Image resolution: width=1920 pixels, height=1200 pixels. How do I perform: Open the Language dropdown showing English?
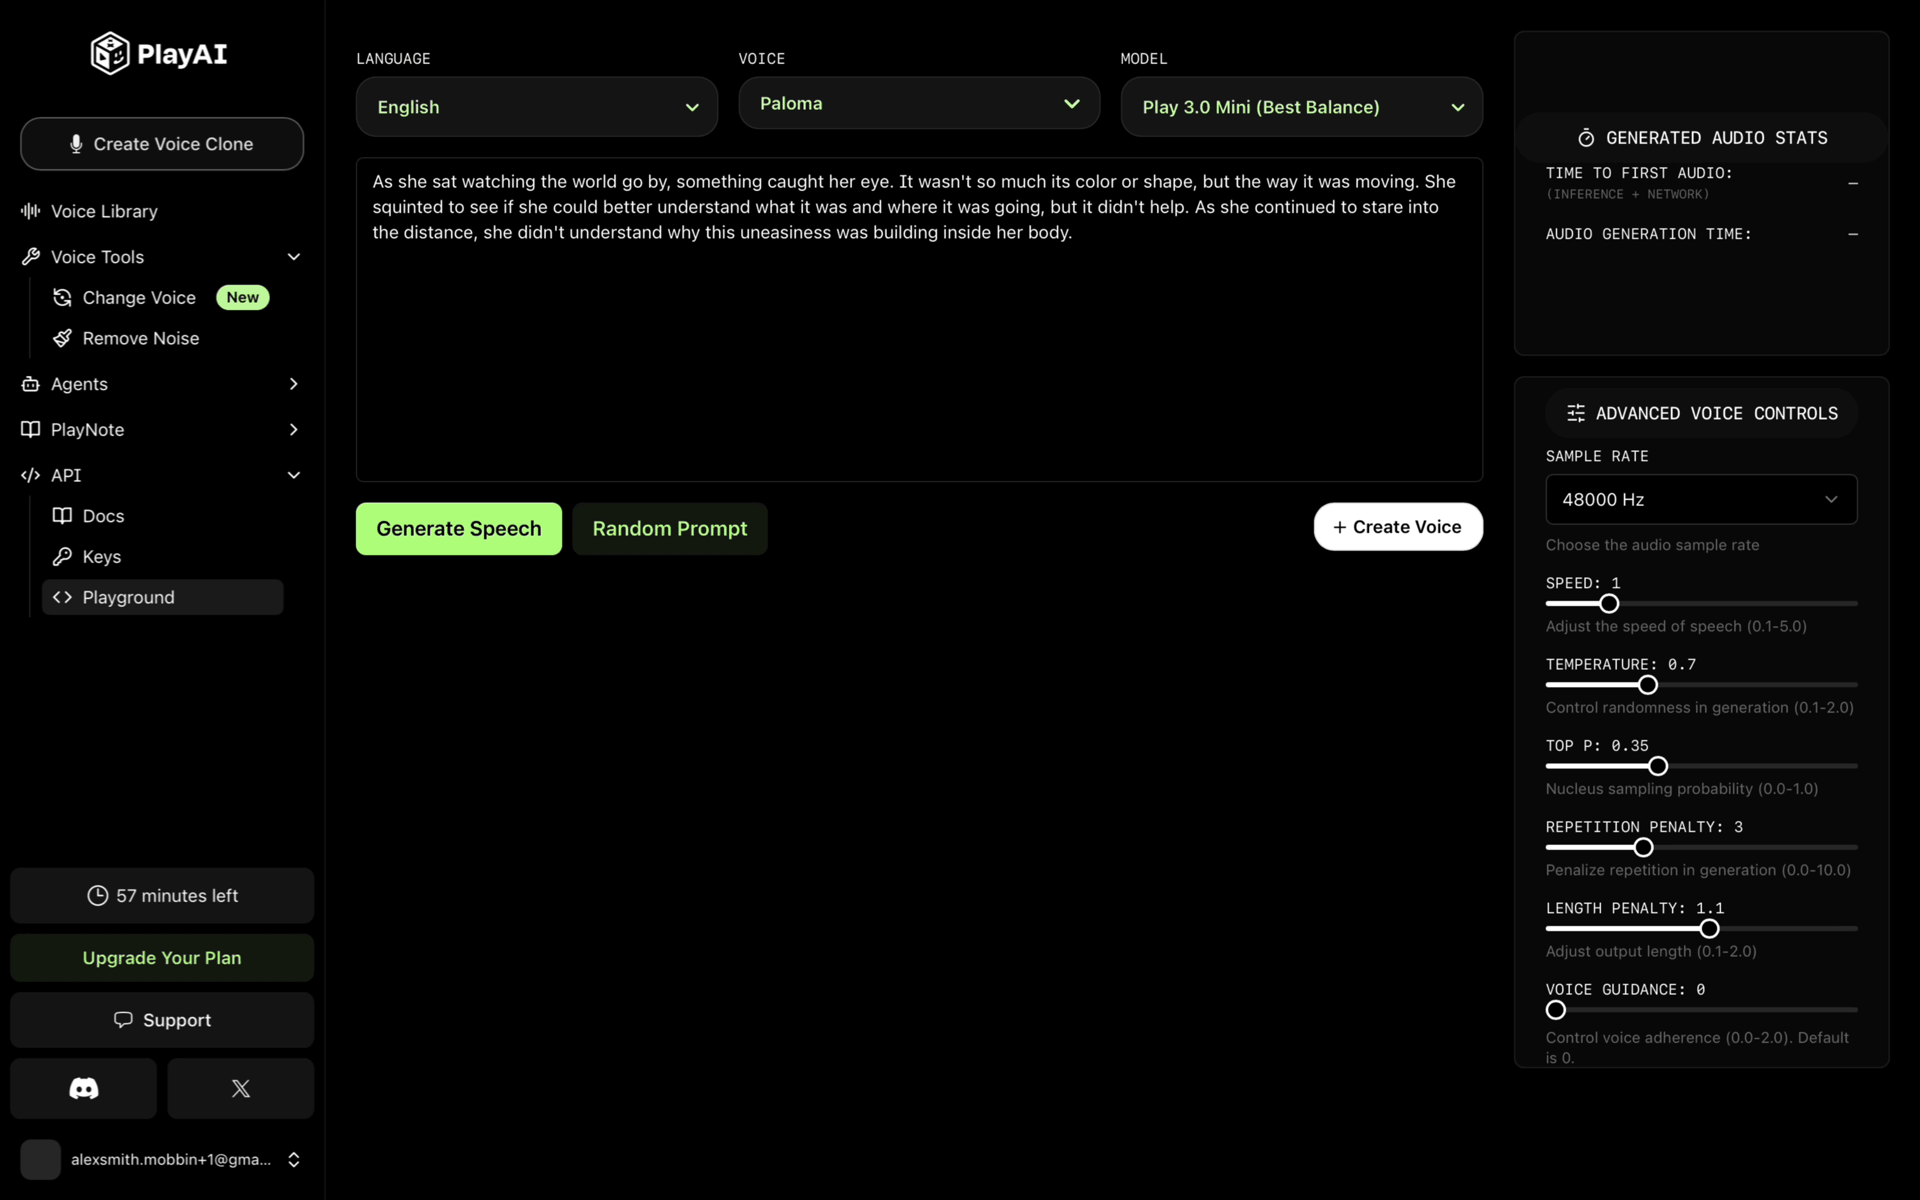coord(537,107)
